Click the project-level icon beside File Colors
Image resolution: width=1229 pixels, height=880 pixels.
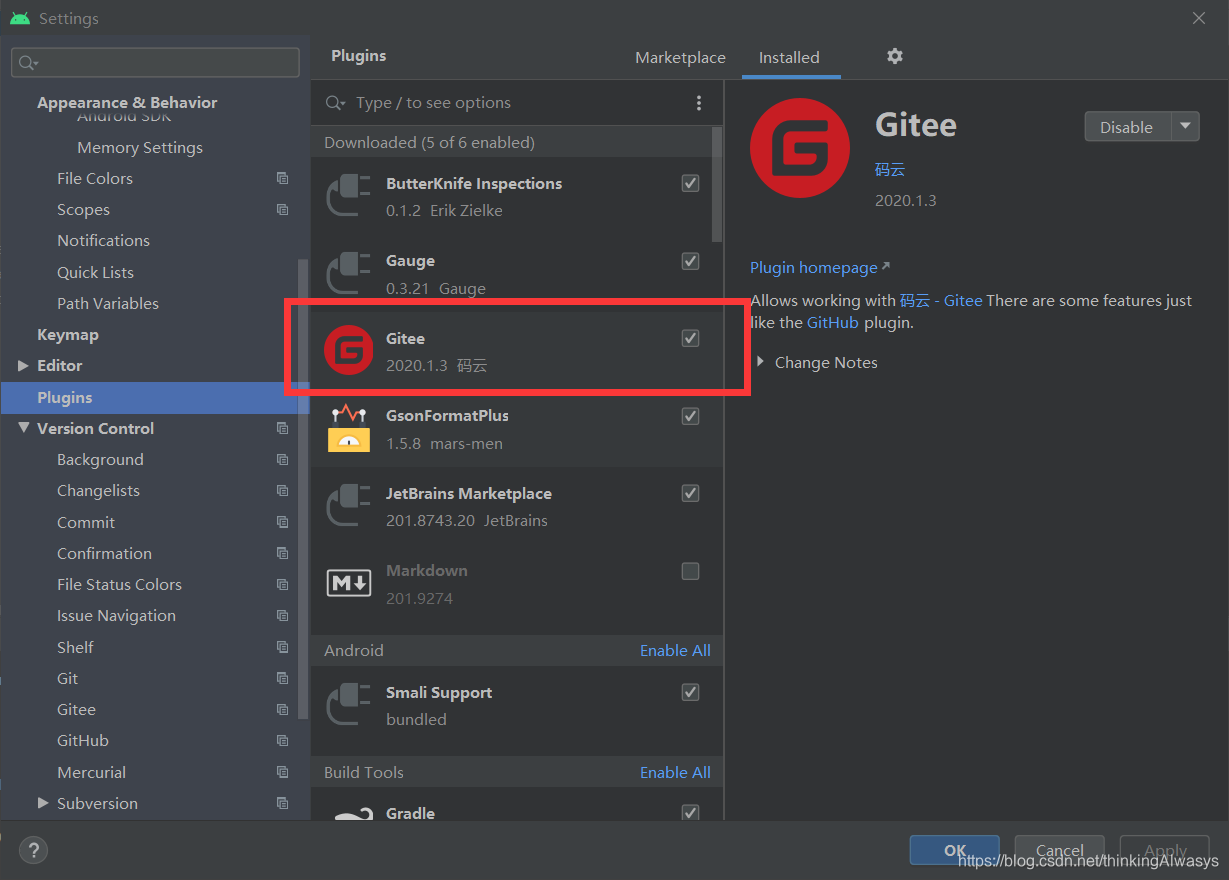pos(283,178)
